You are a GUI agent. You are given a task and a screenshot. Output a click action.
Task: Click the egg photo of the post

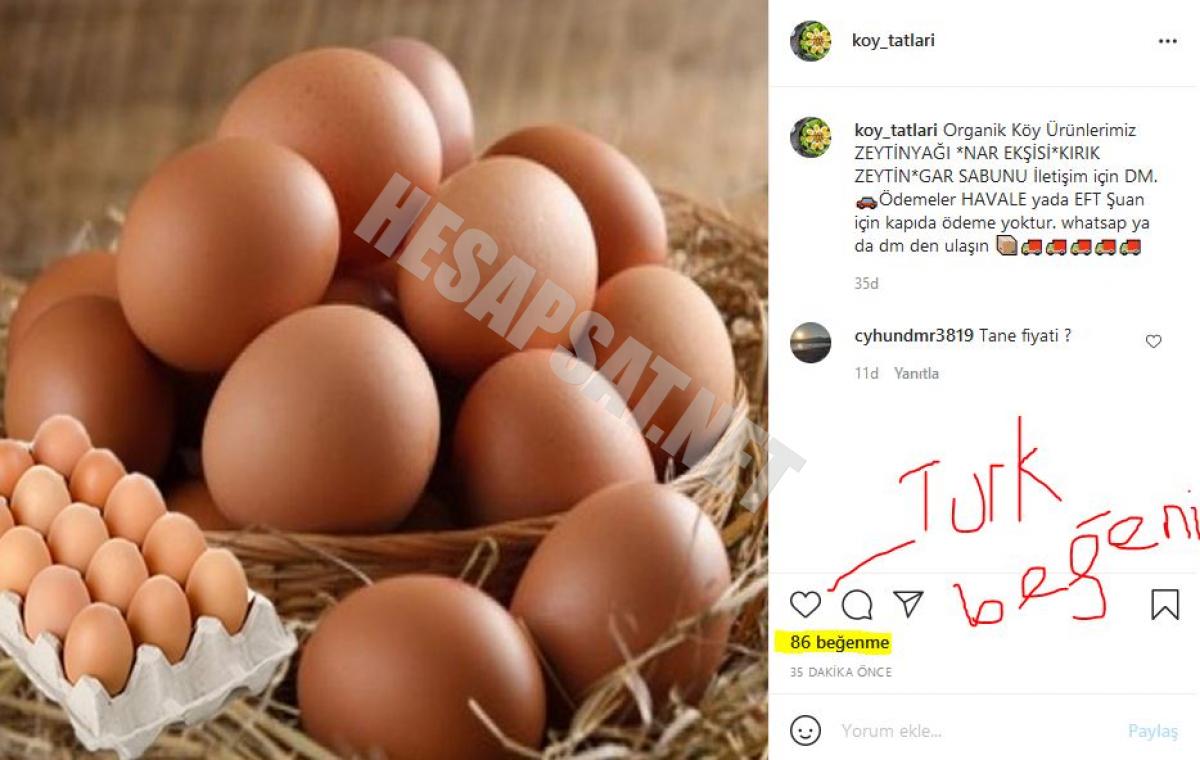384,380
